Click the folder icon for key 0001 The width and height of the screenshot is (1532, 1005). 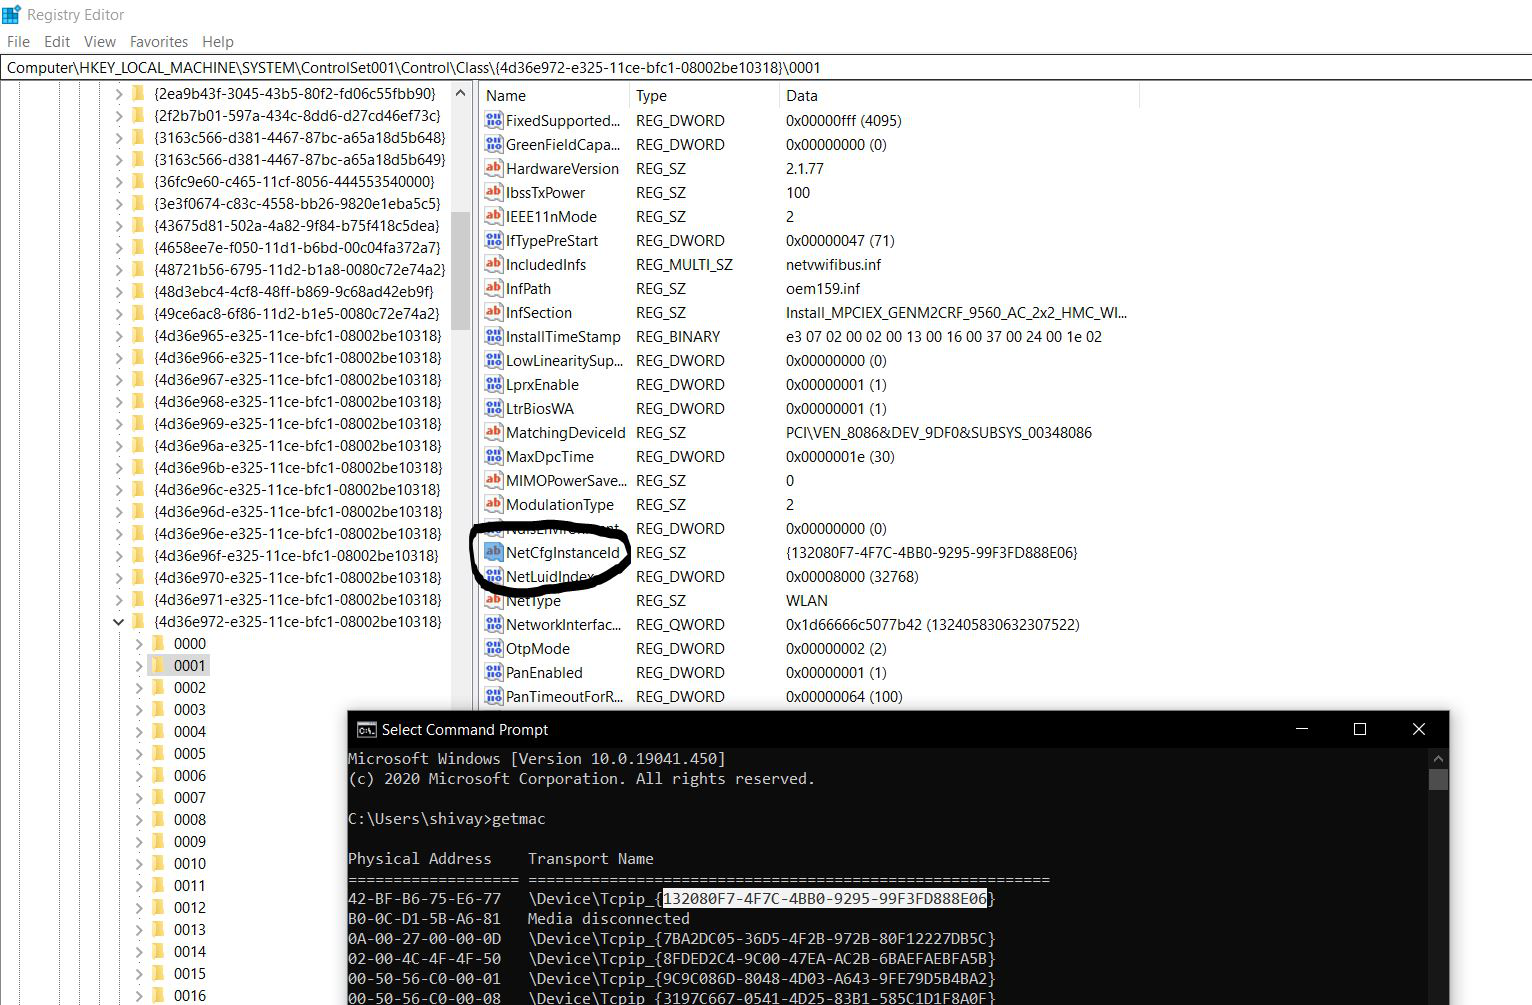point(158,665)
